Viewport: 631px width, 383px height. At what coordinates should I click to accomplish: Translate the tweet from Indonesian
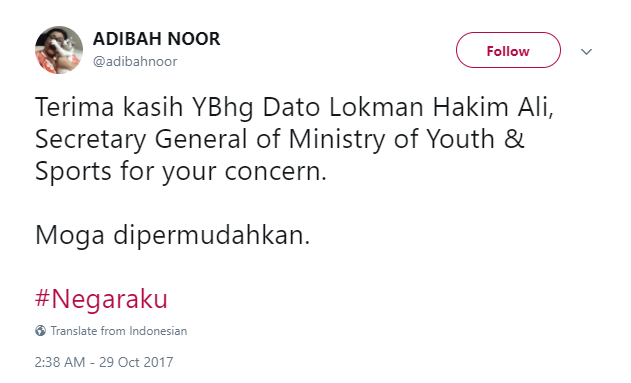(x=111, y=331)
